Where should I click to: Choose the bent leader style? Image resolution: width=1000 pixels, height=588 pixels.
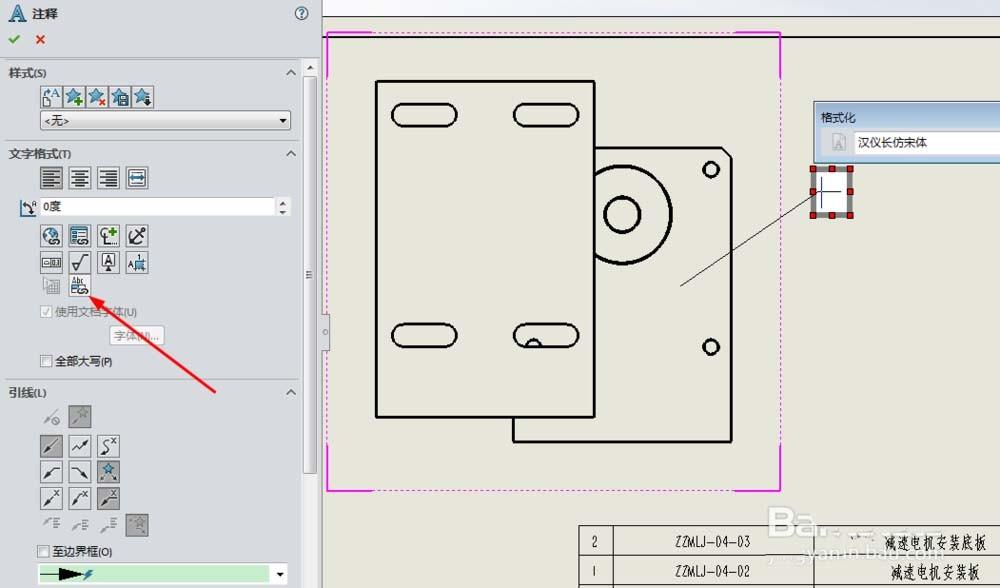(x=79, y=445)
